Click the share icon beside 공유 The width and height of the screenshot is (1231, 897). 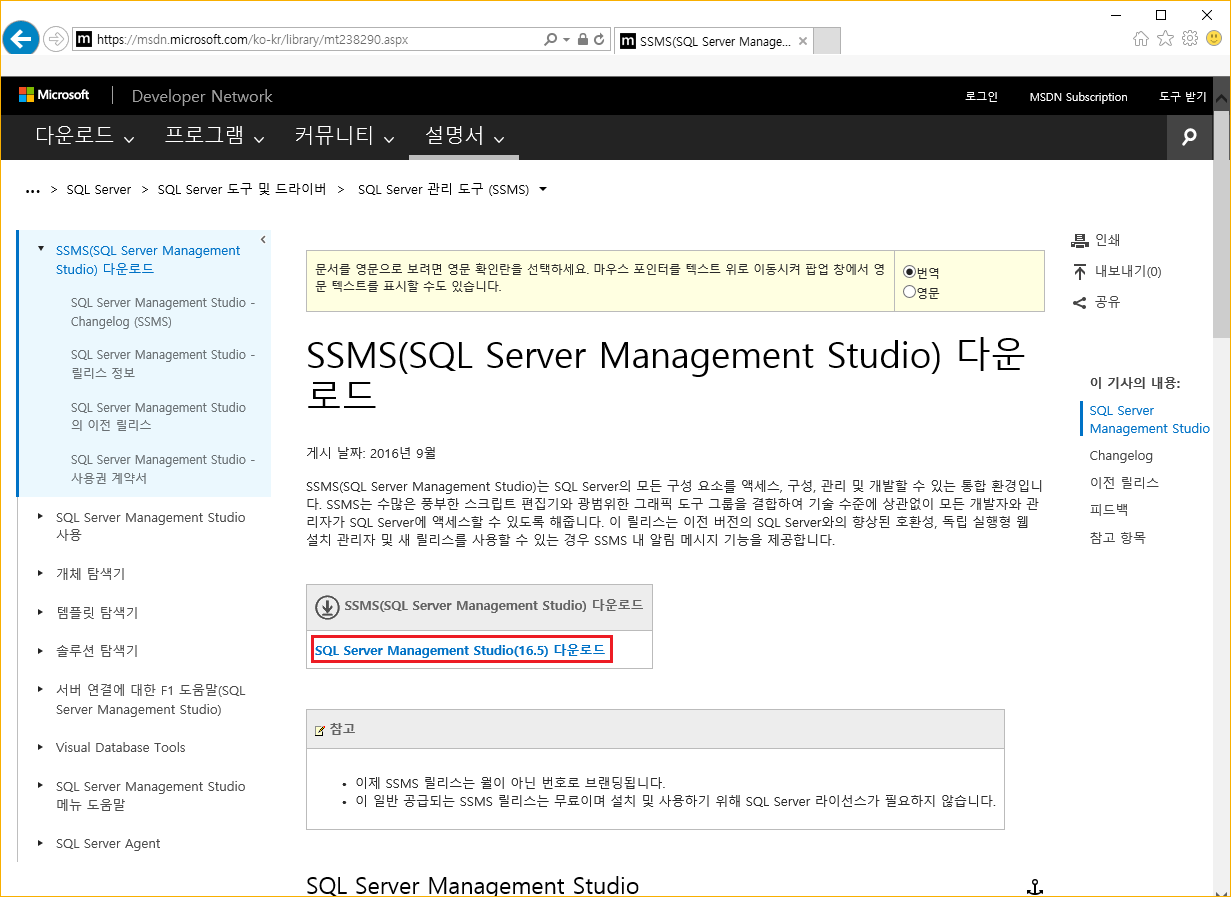pos(1079,302)
